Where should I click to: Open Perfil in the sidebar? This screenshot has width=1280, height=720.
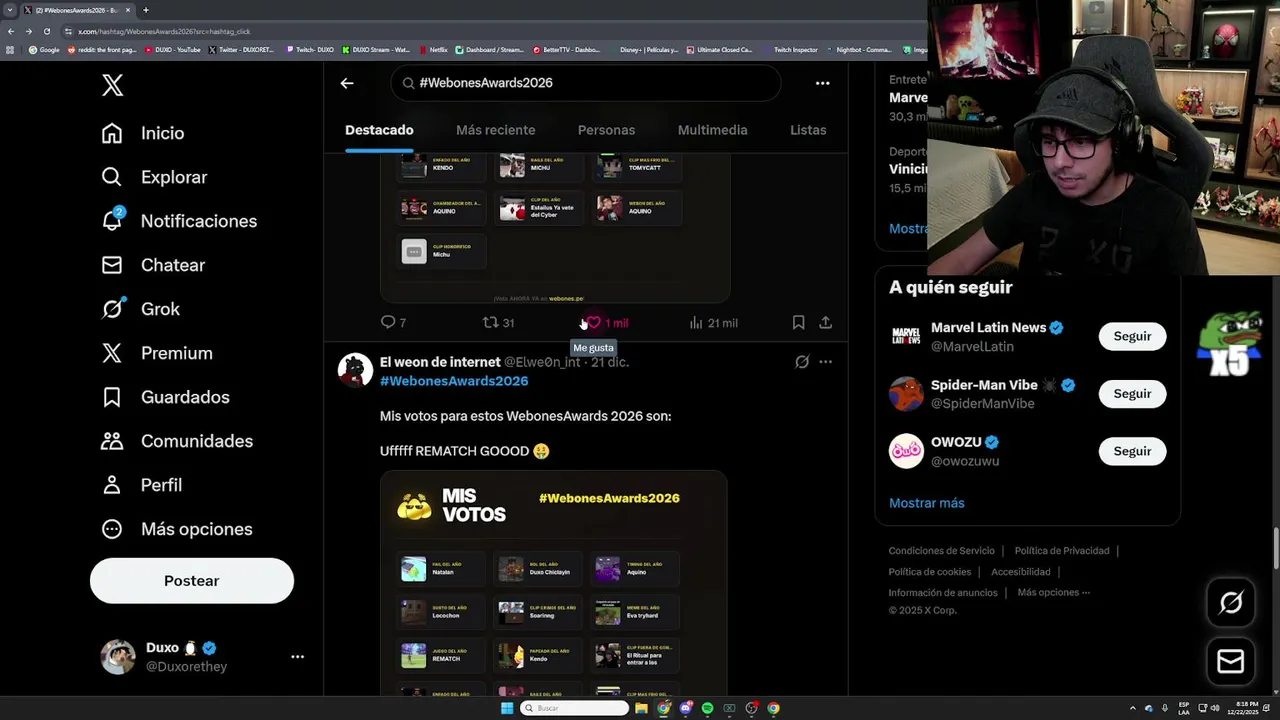(x=141, y=485)
